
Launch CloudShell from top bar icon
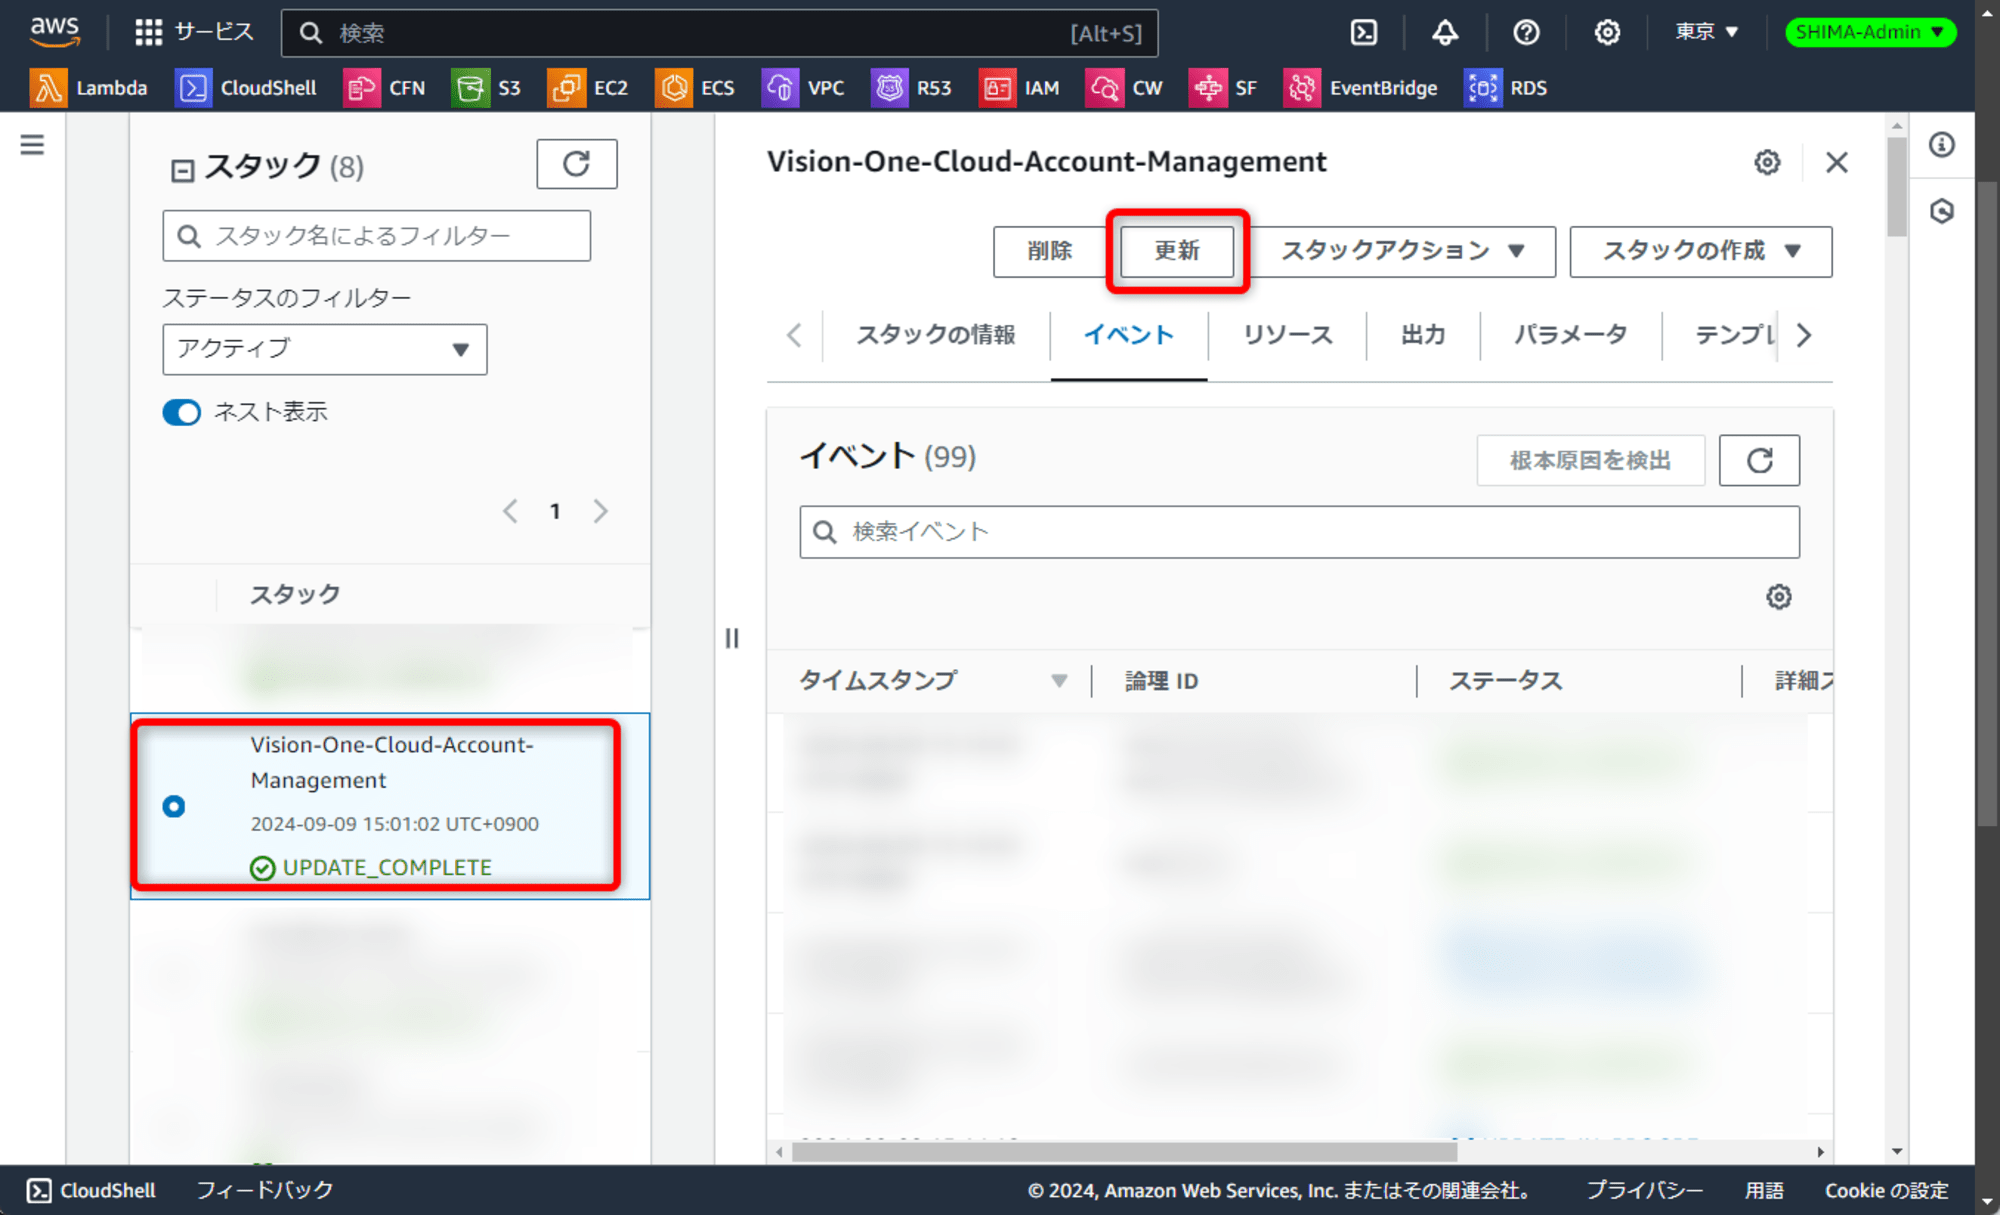(x=1364, y=32)
